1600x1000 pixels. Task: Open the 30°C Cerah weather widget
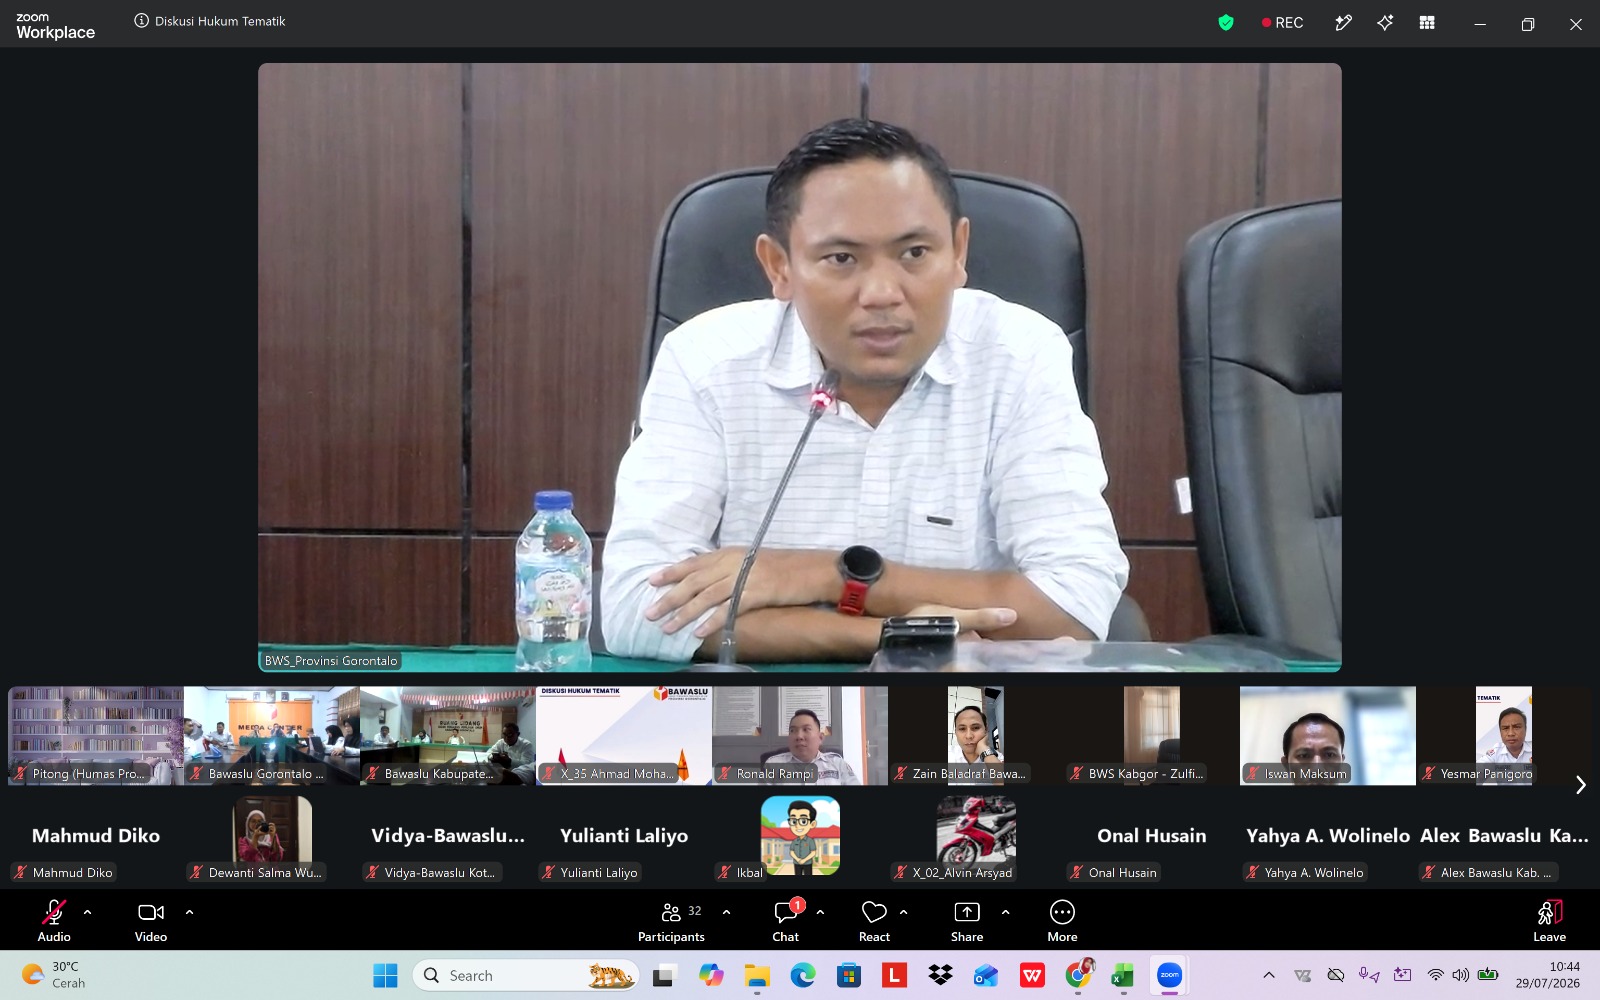pyautogui.click(x=54, y=975)
